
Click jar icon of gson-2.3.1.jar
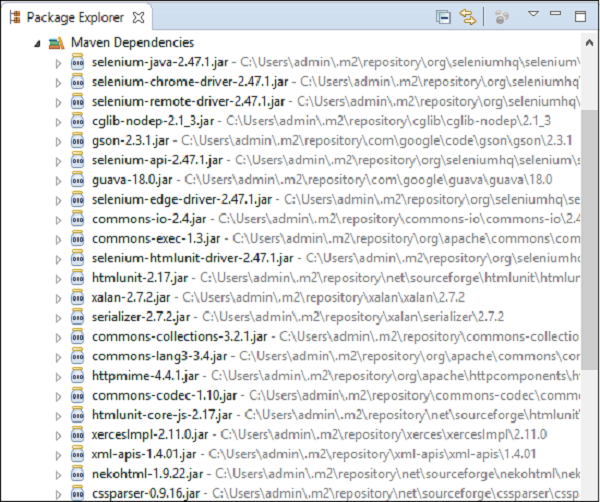point(78,140)
